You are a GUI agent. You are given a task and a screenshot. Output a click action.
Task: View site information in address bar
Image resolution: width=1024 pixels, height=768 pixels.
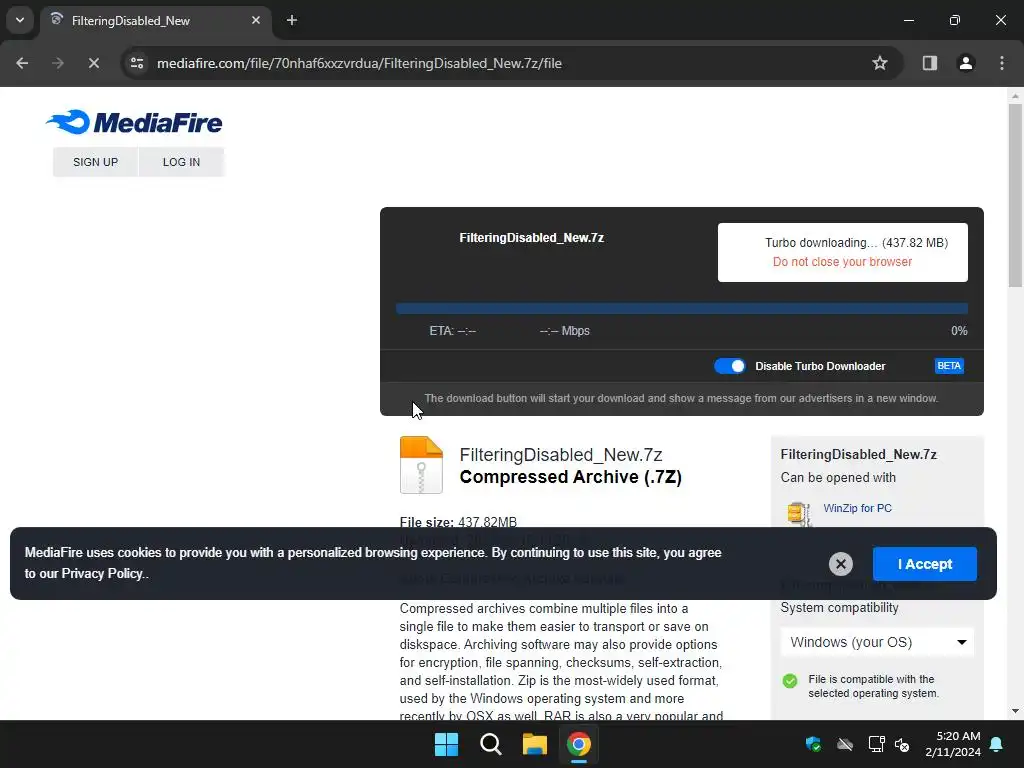click(137, 63)
